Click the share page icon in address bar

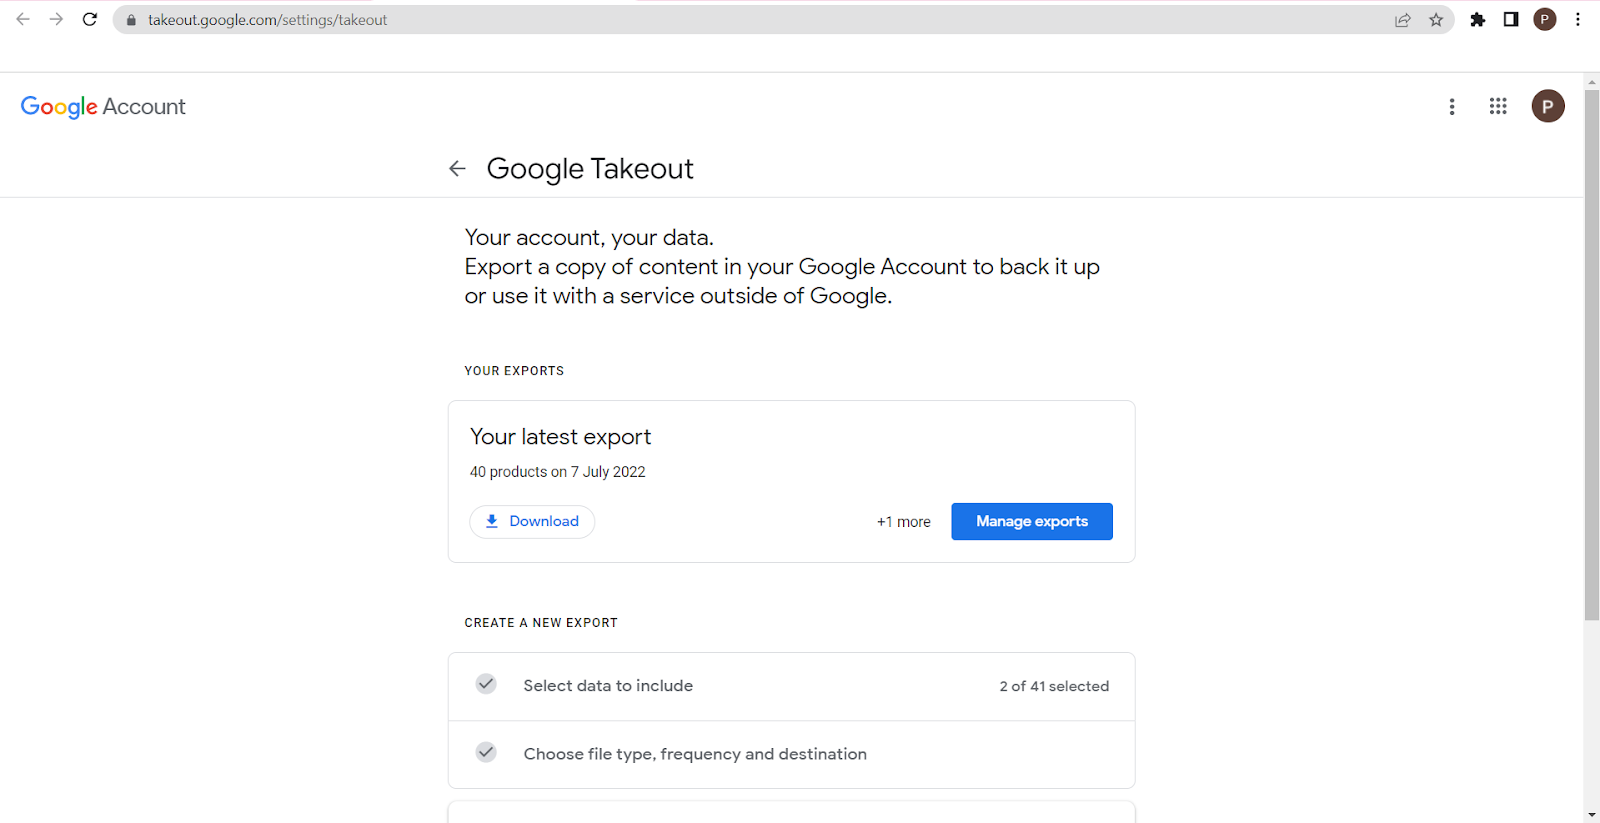tap(1403, 20)
